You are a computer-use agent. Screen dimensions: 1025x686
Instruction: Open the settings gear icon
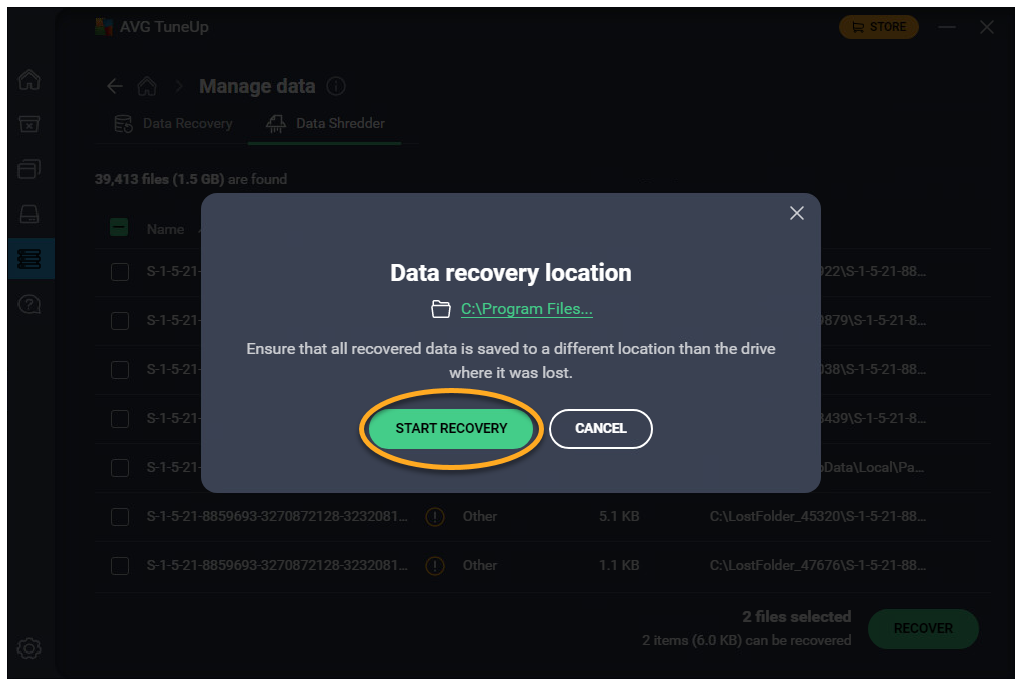30,649
